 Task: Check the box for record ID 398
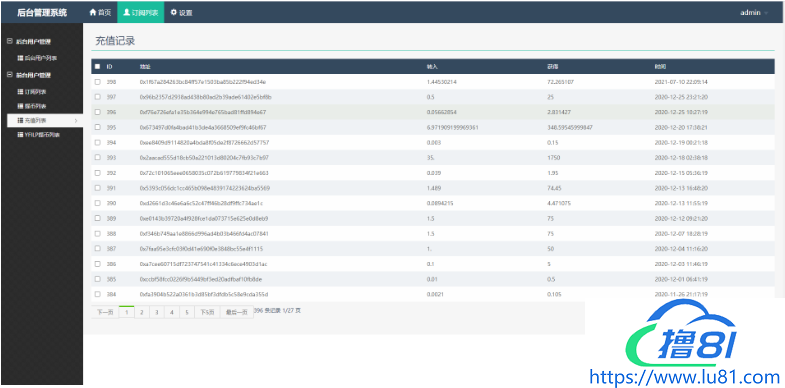coord(98,82)
